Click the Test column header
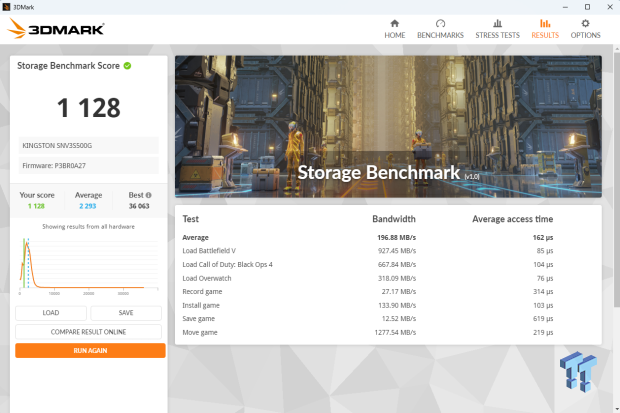 point(191,219)
